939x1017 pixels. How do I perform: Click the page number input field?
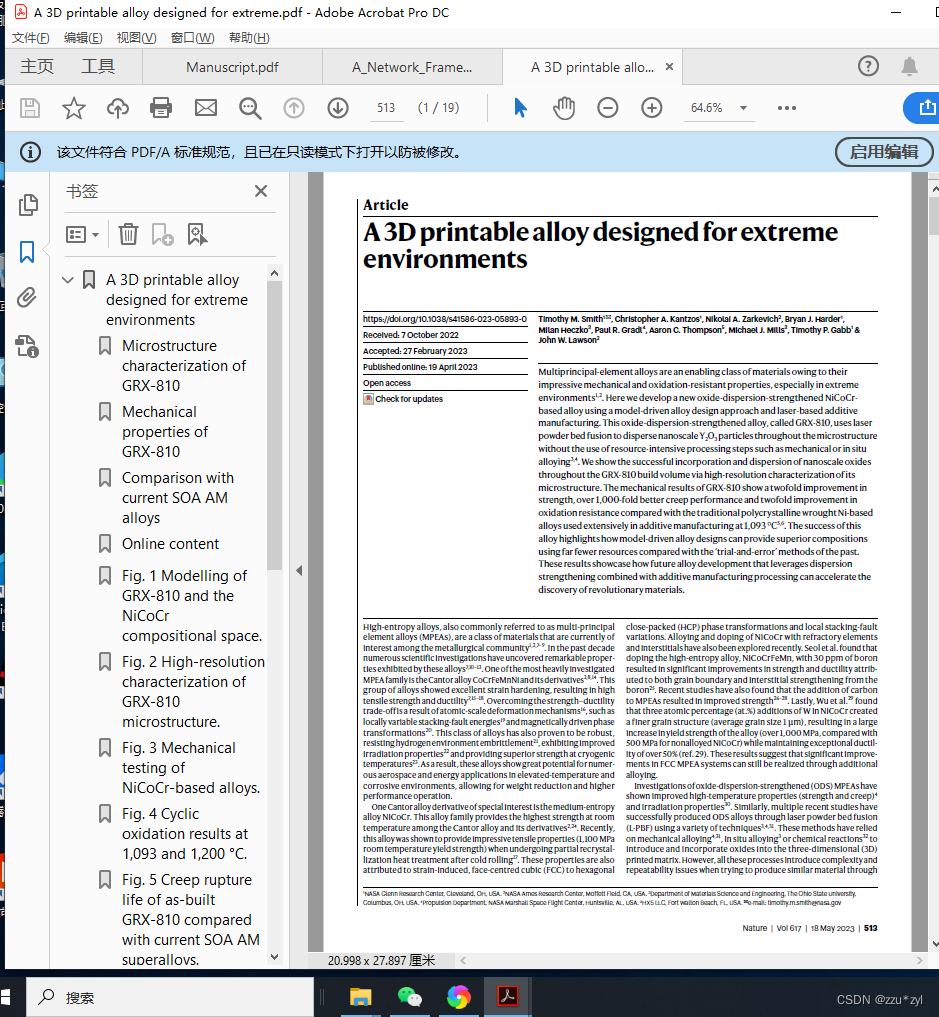pos(386,108)
